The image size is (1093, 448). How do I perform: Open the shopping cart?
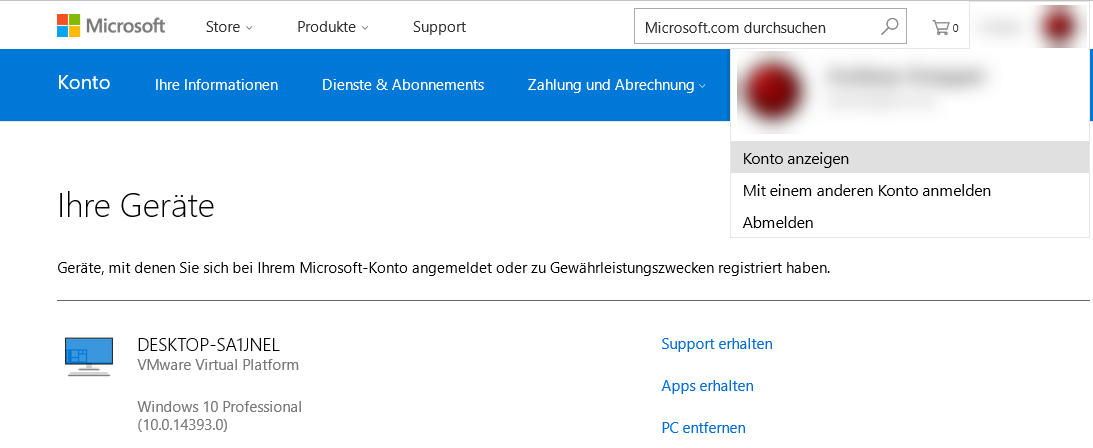945,27
